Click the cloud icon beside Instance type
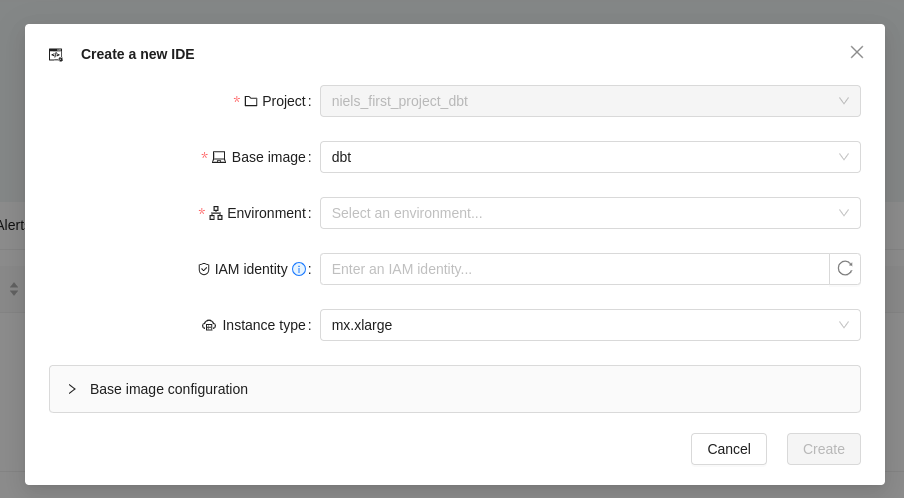The width and height of the screenshot is (904, 498). pyautogui.click(x=209, y=325)
